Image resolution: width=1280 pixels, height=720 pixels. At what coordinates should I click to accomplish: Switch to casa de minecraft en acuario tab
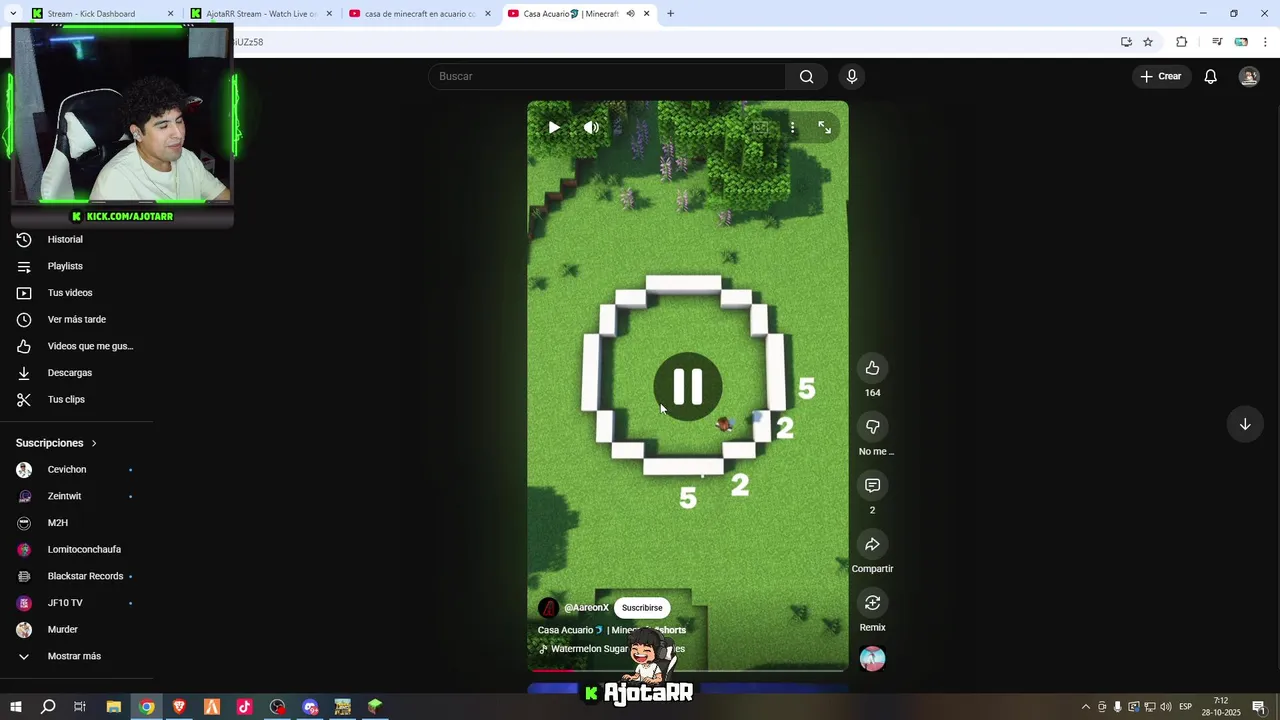(415, 14)
